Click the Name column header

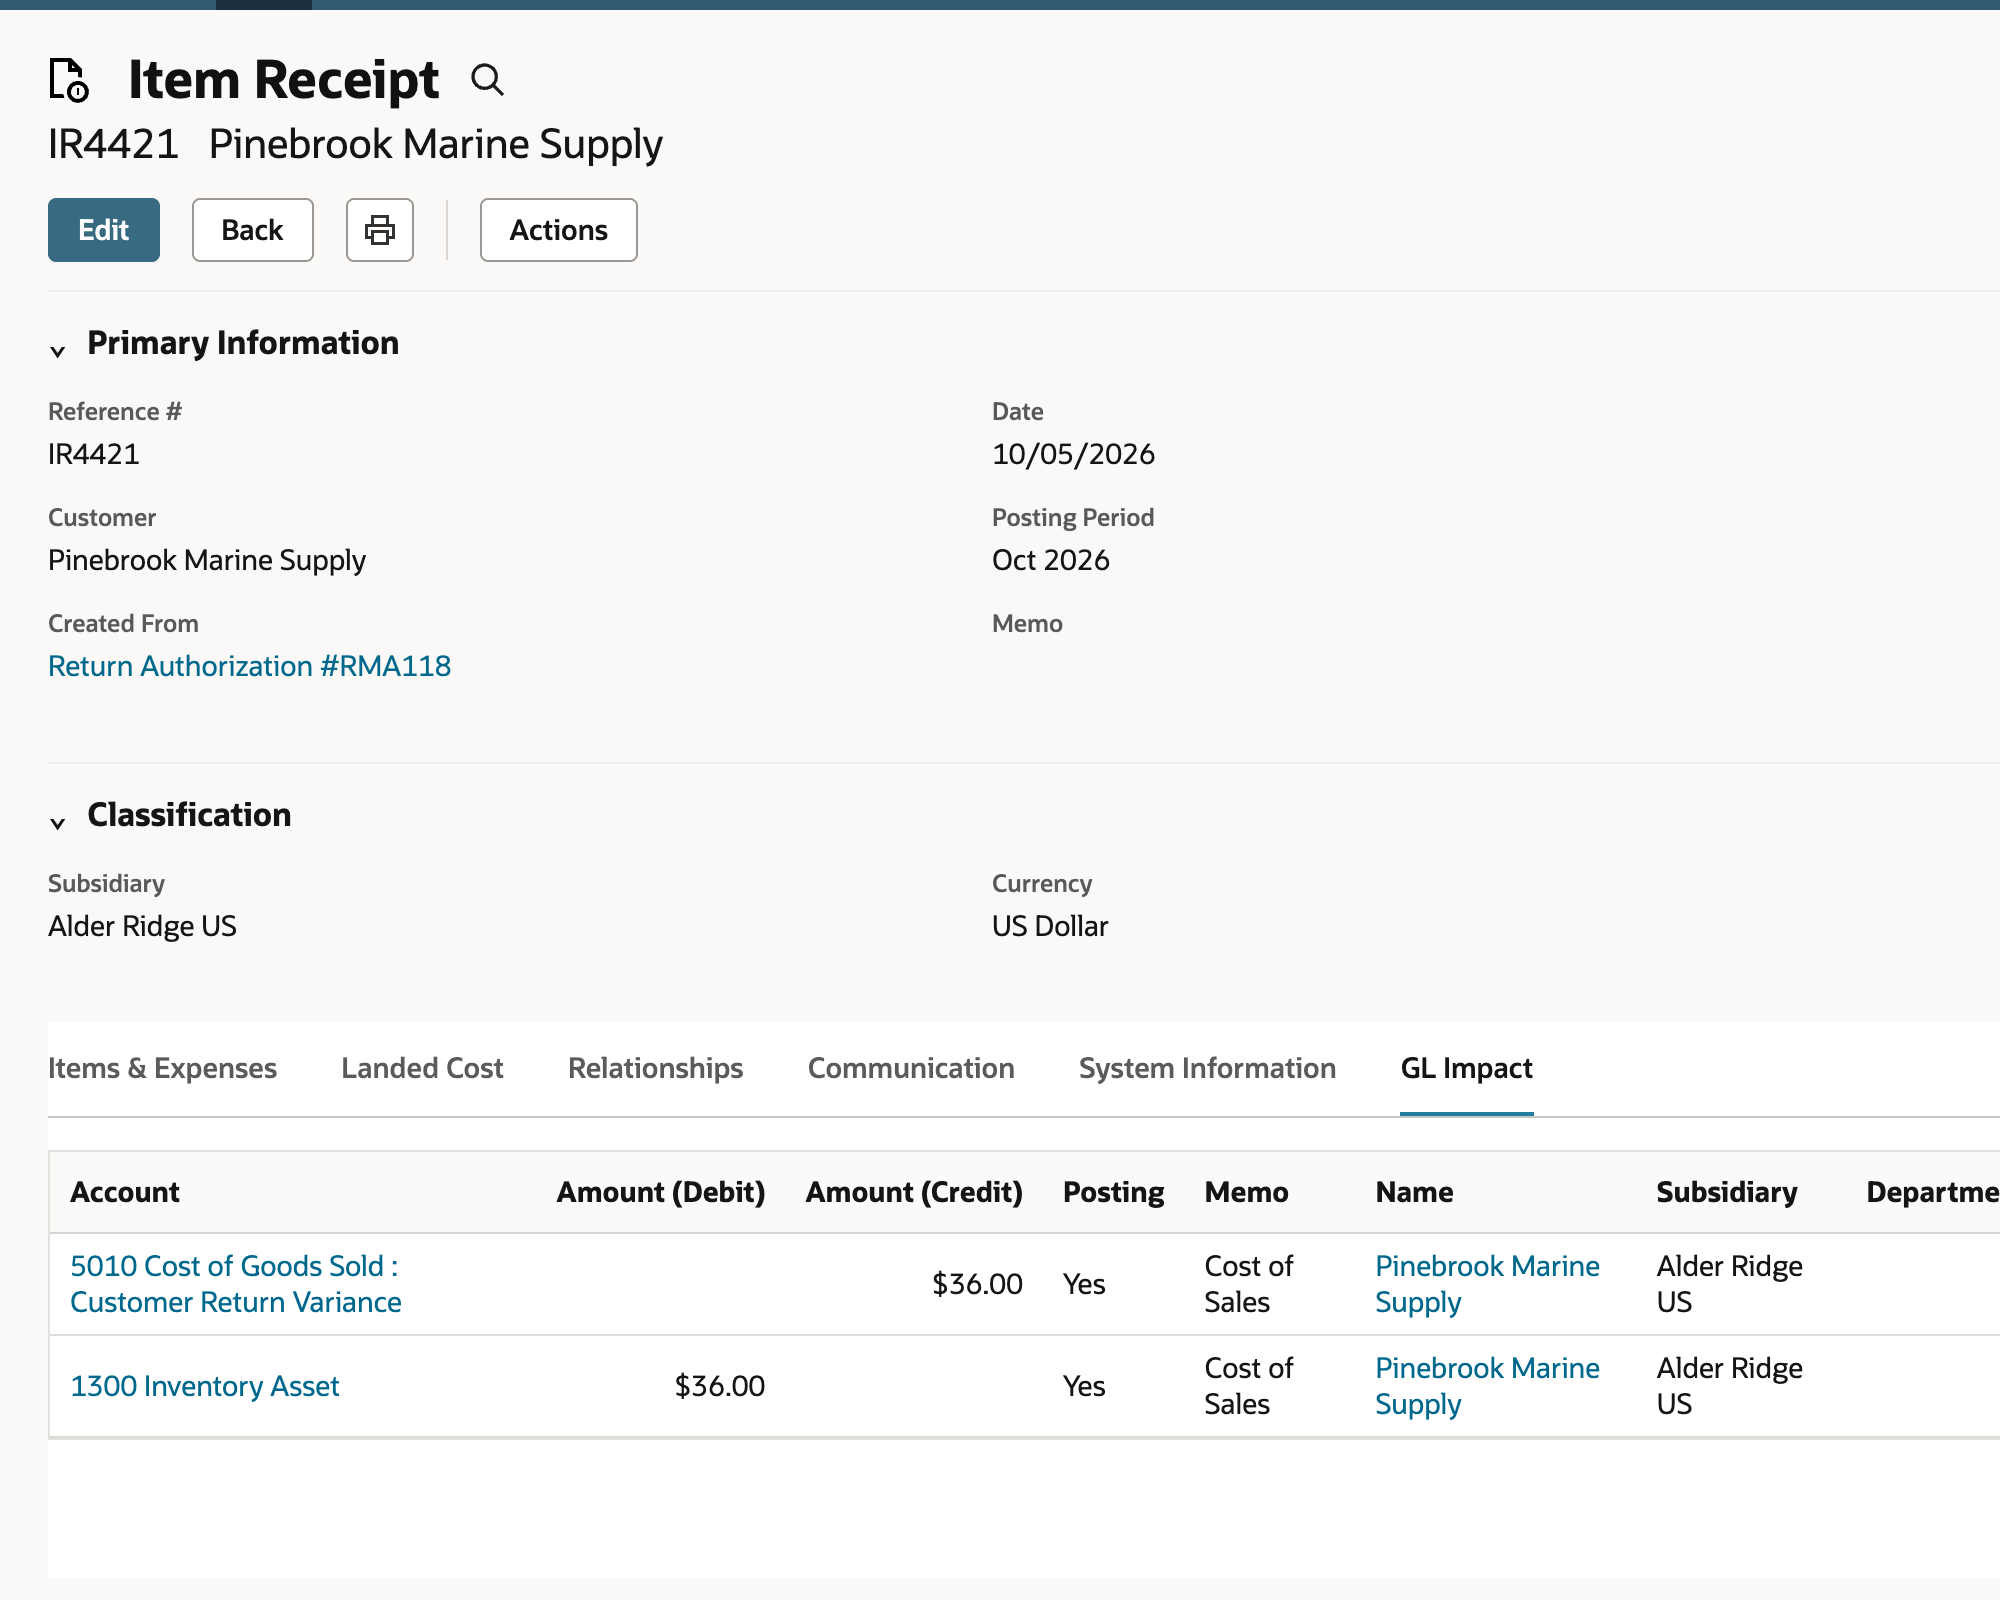(x=1414, y=1192)
